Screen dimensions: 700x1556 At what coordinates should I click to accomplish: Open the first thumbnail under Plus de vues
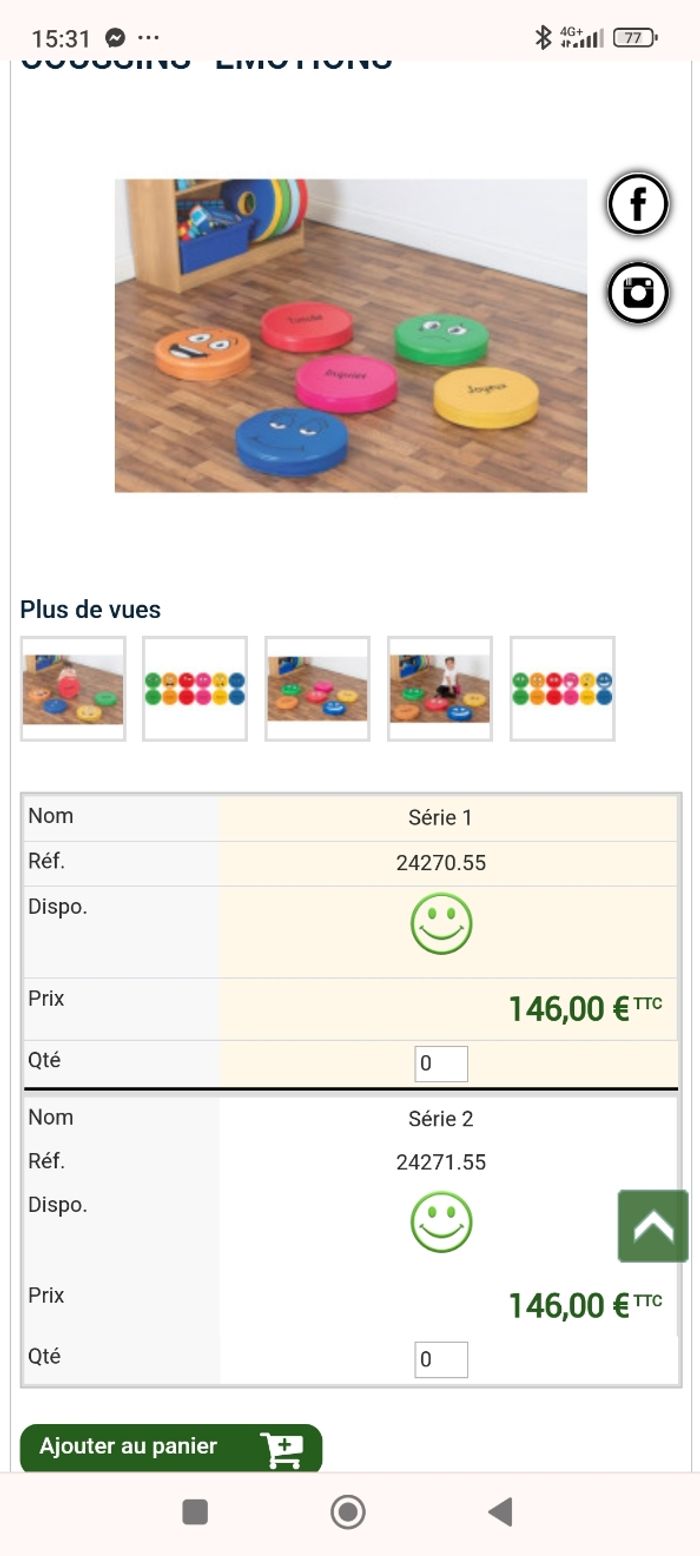coord(71,688)
